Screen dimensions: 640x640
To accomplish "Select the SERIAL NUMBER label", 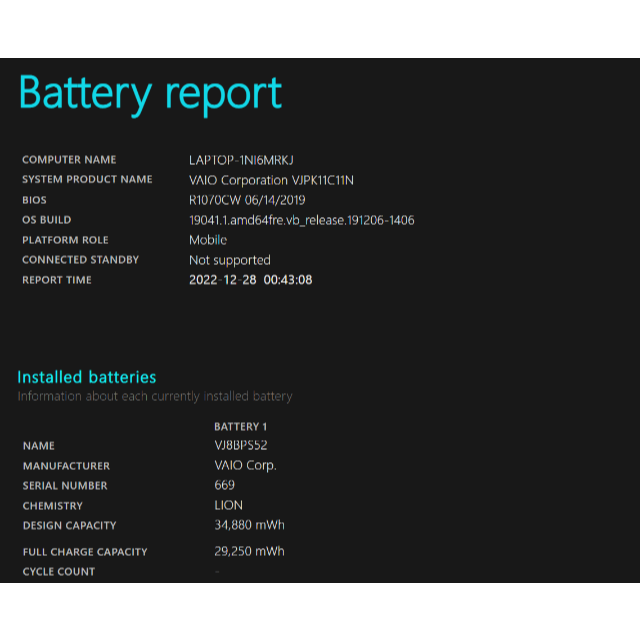I will [x=65, y=486].
